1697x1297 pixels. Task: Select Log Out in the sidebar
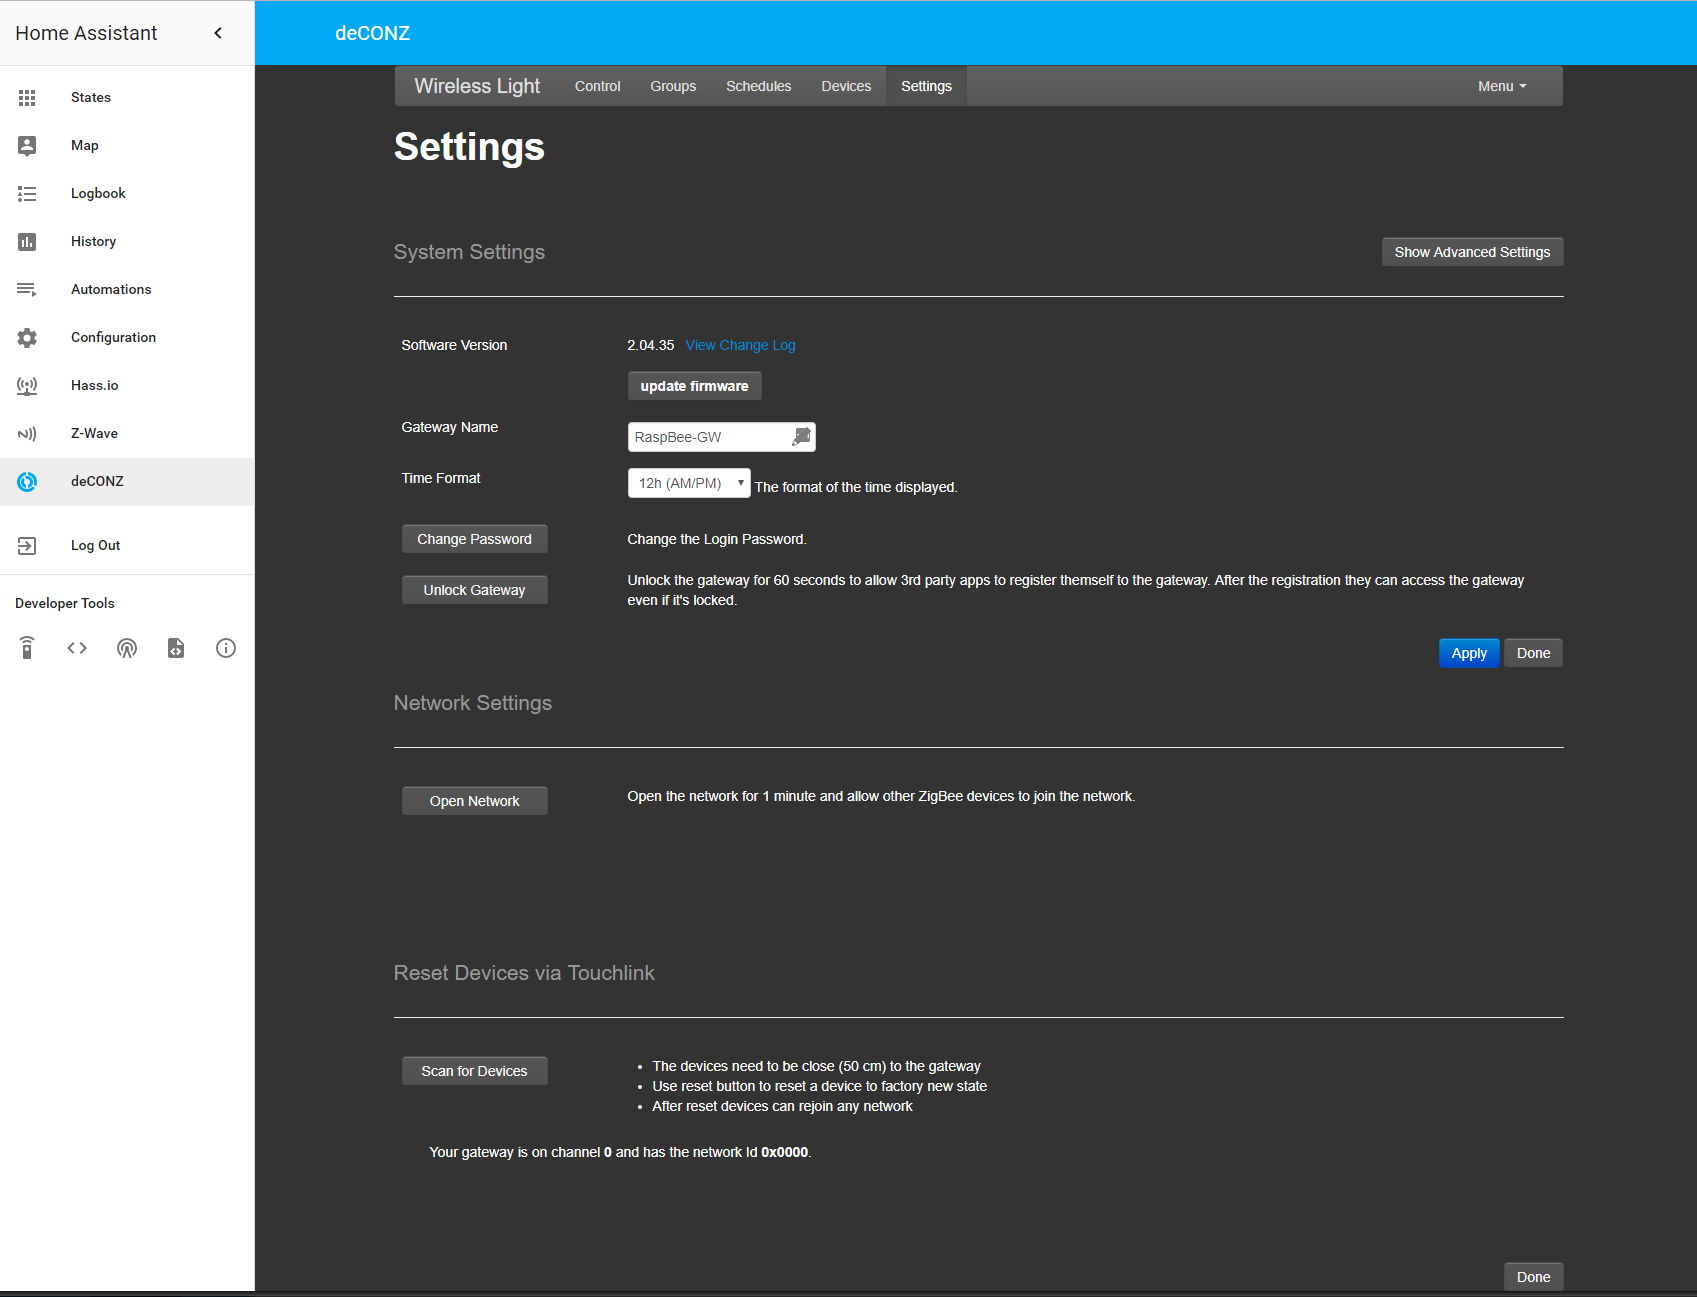click(127, 545)
